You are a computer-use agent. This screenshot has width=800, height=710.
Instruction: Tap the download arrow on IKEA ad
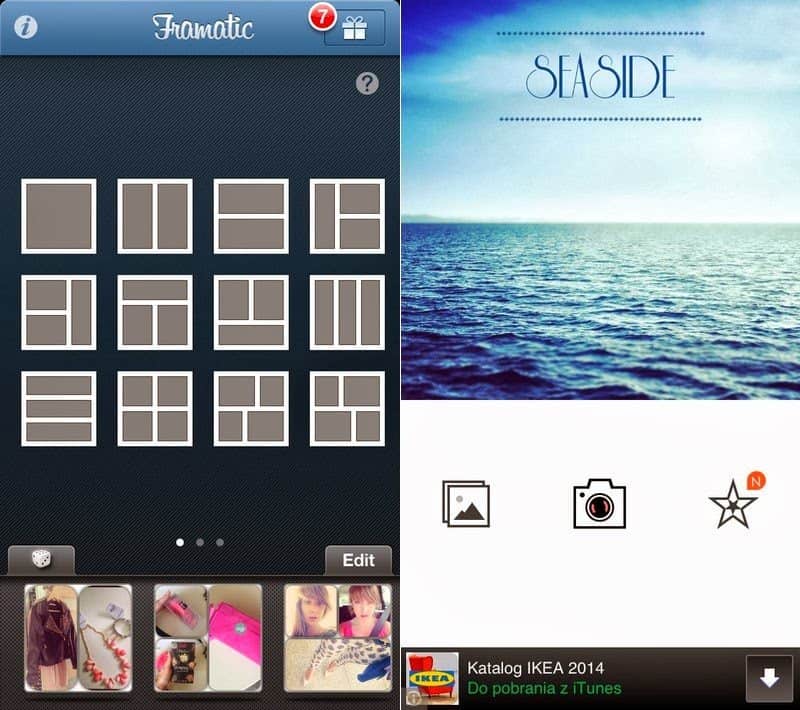pyautogui.click(x=769, y=678)
